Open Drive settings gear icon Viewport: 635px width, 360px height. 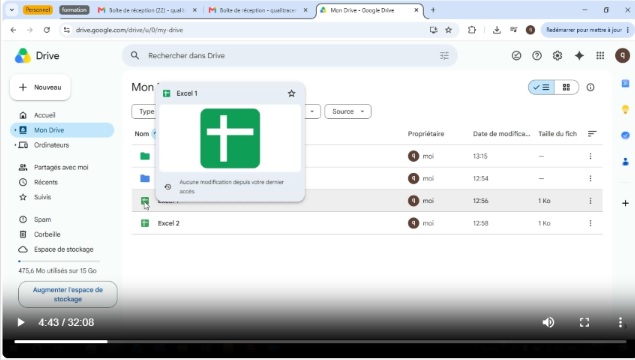click(558, 55)
